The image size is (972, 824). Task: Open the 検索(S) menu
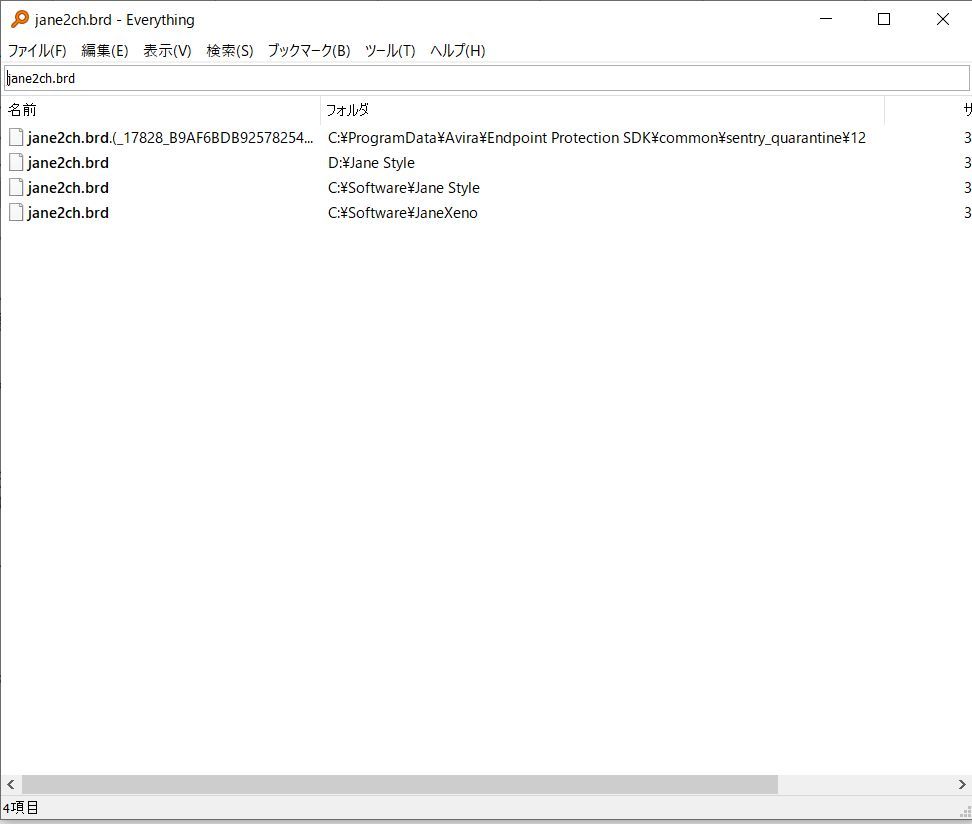(230, 51)
